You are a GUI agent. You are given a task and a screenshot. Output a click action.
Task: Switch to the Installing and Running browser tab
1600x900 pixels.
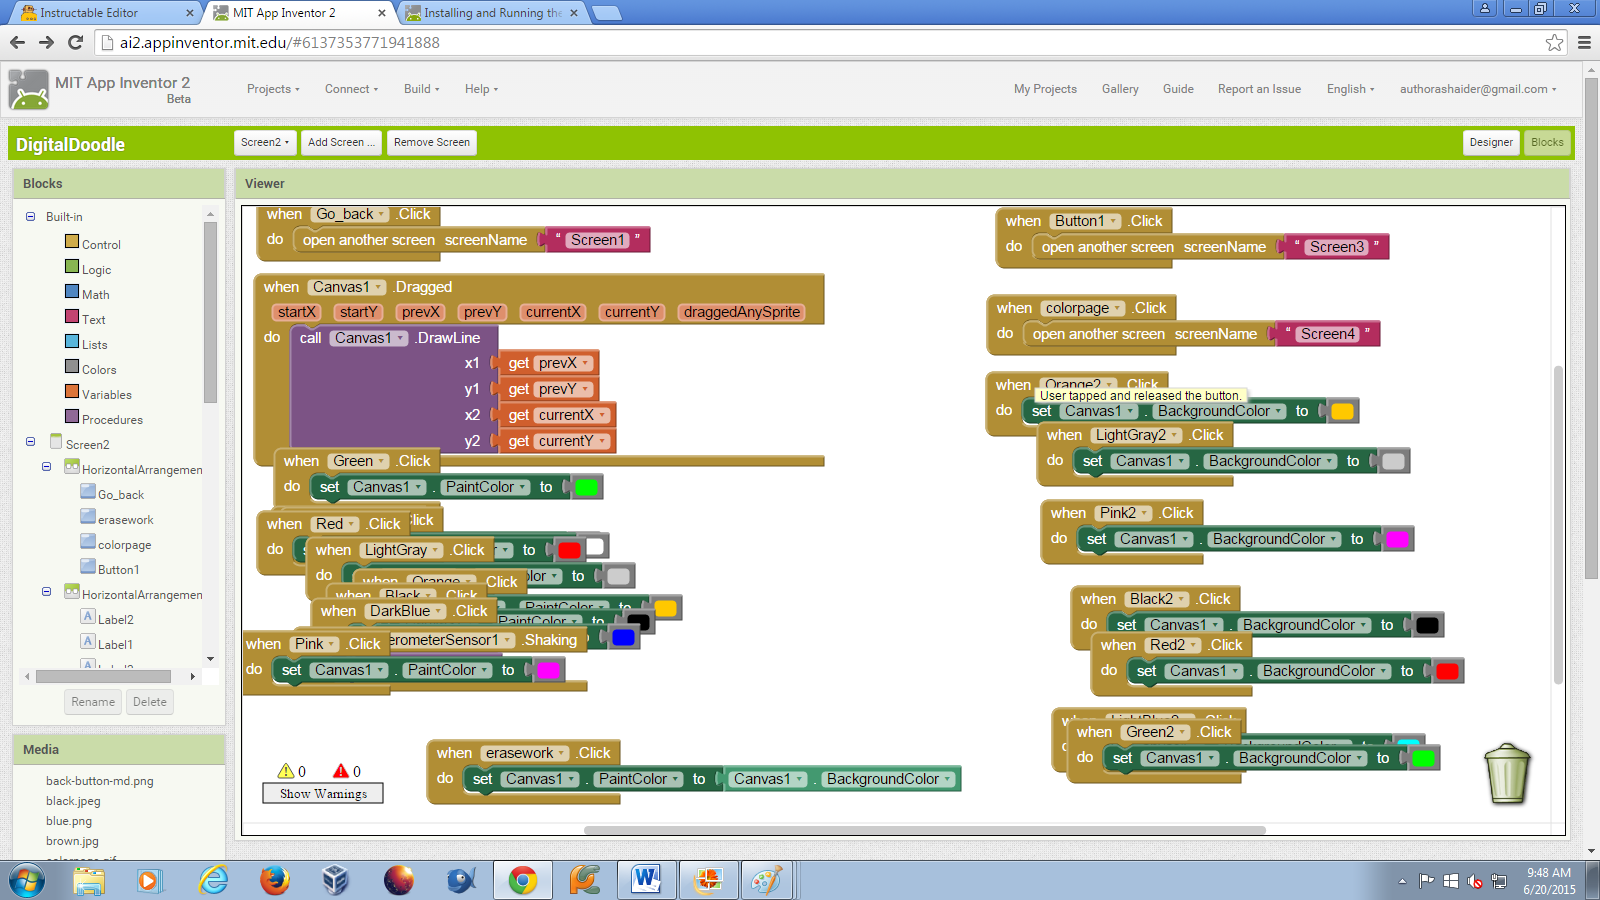coord(491,13)
